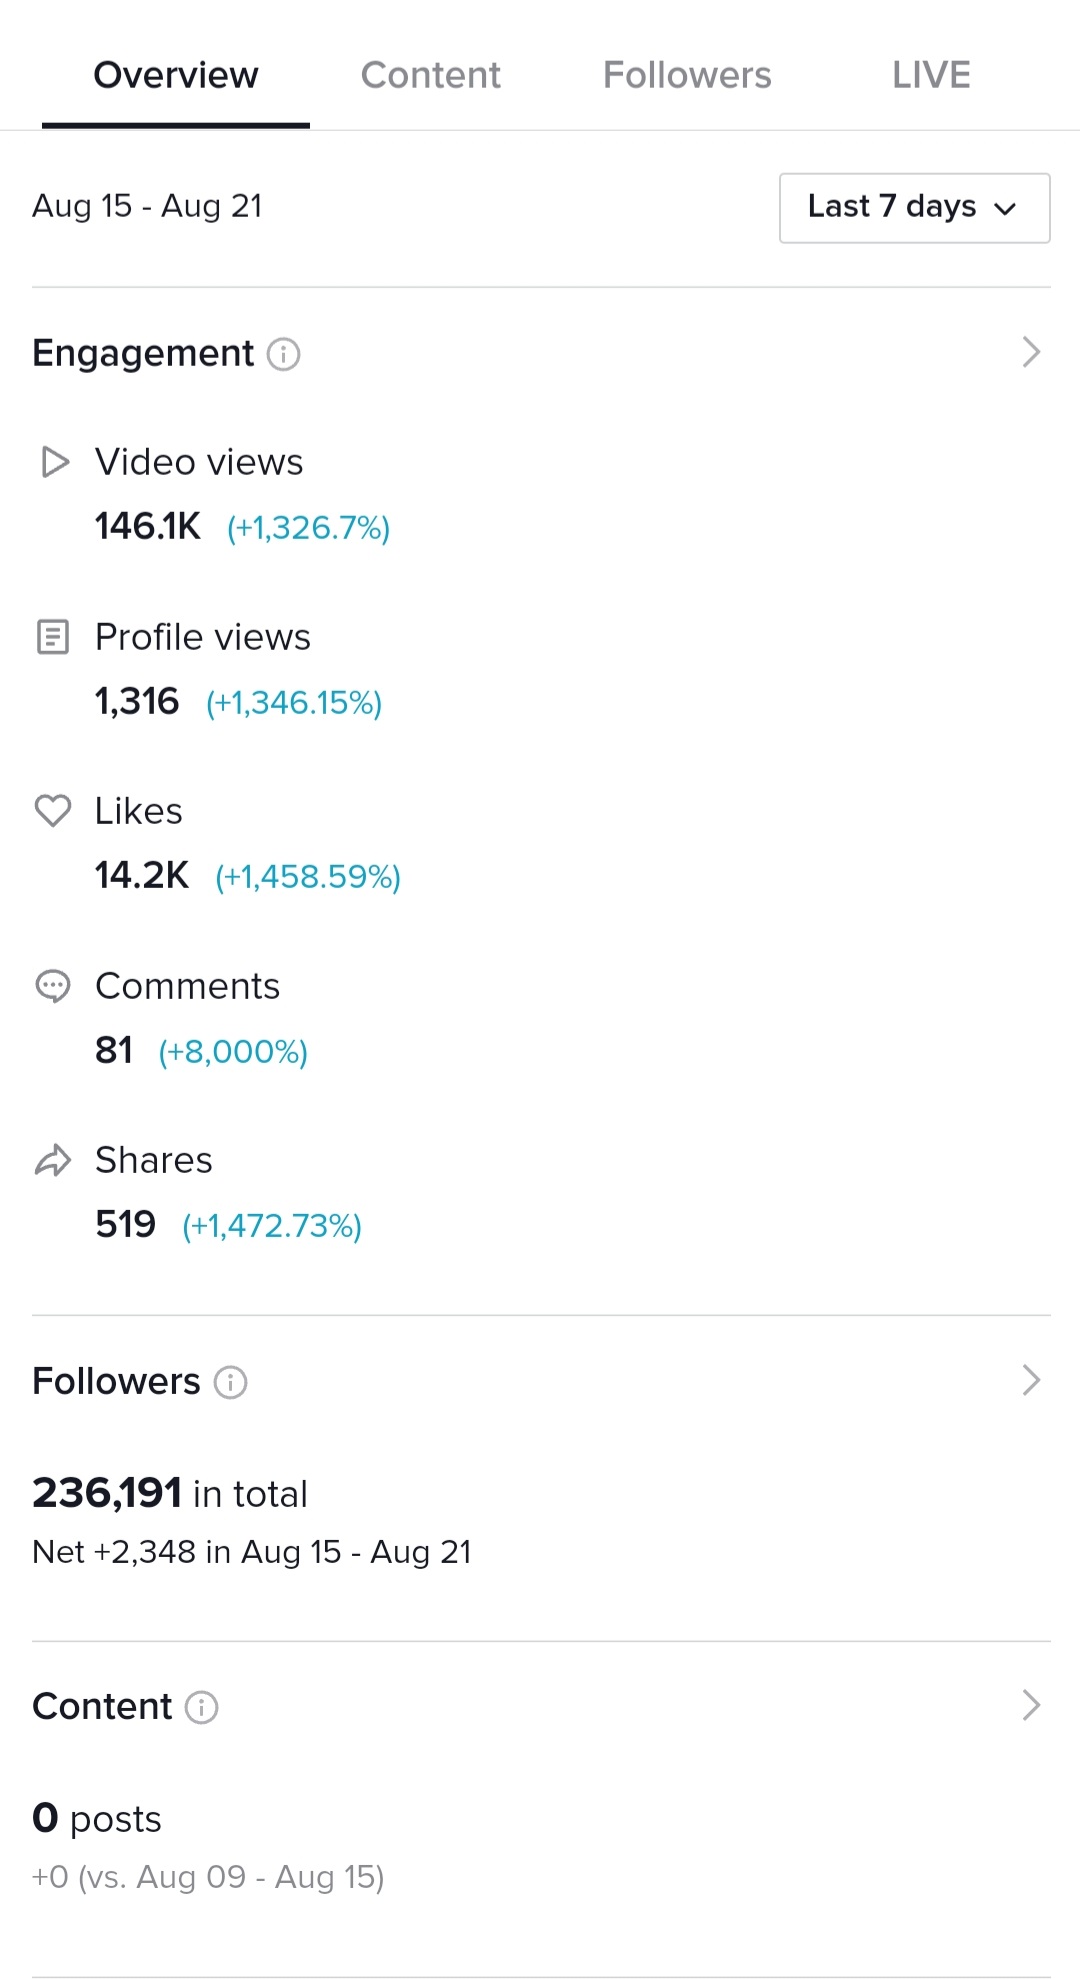Select the Overview tab
This screenshot has height=1979, width=1080.
pos(176,75)
